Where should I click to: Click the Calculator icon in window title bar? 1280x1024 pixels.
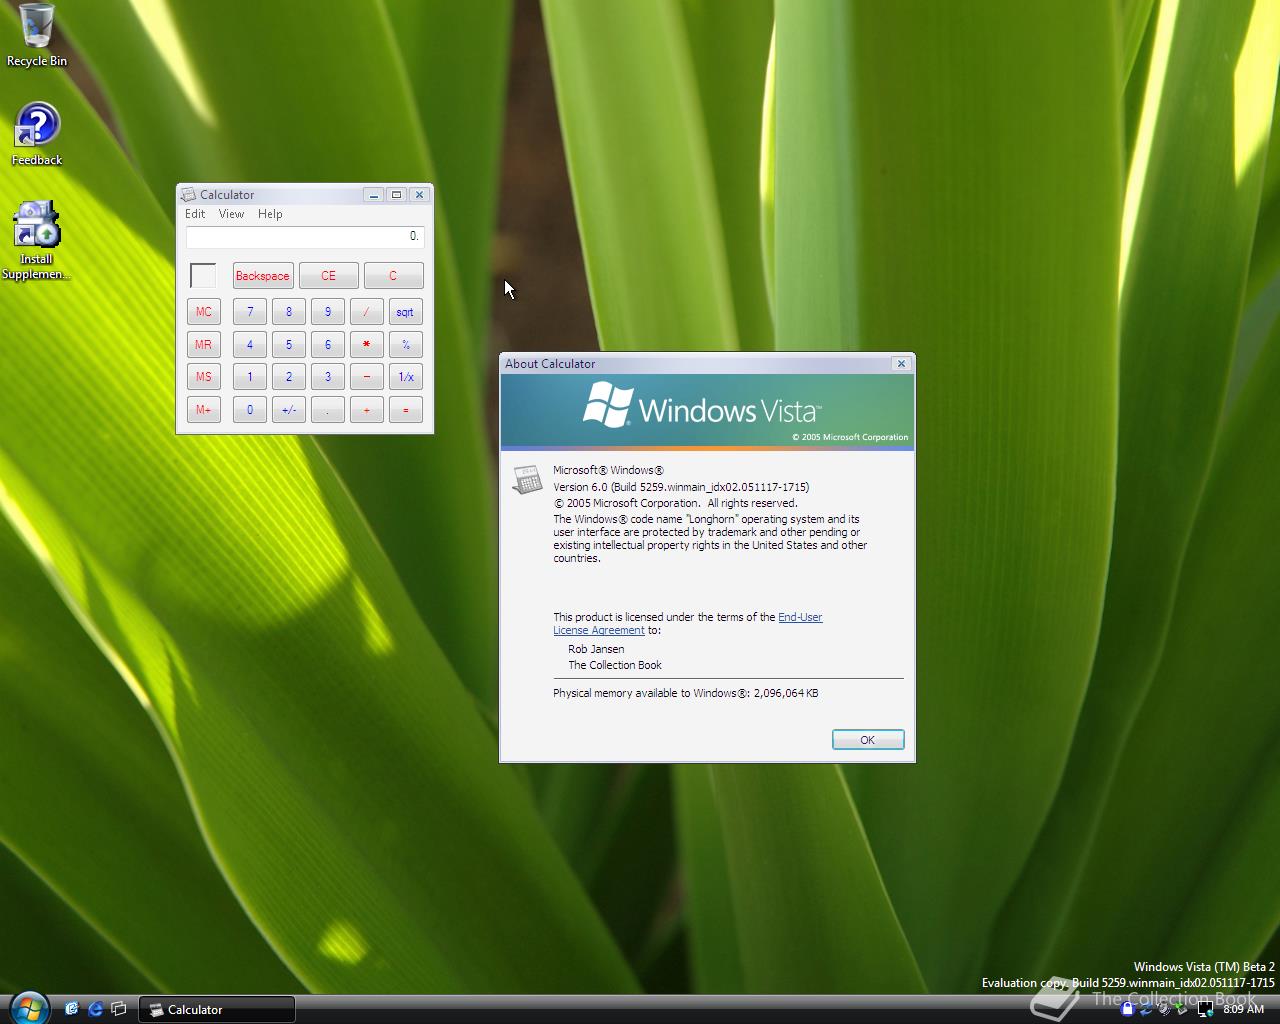tap(188, 195)
